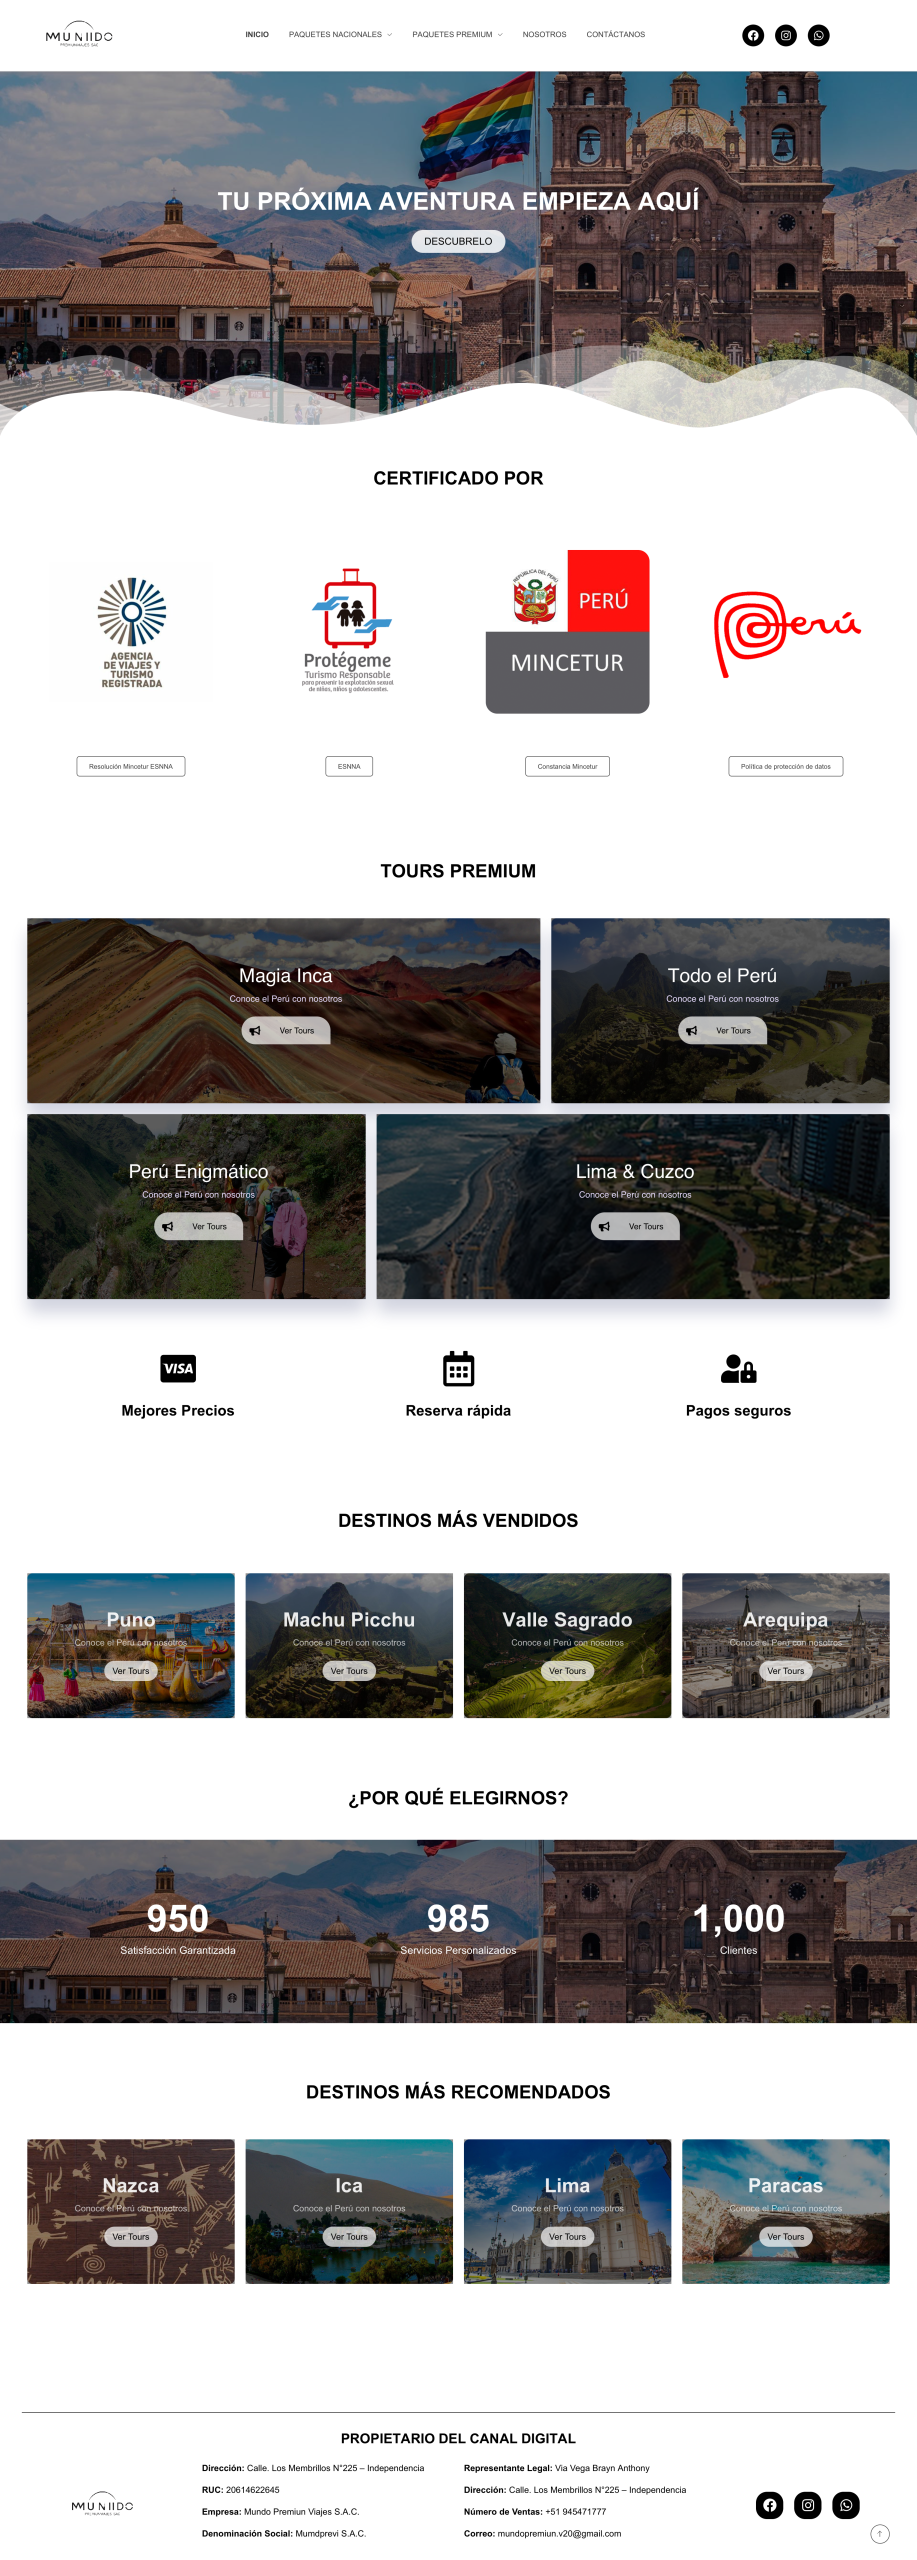
Task: Open the Constancia Mincetur button
Action: (x=567, y=766)
